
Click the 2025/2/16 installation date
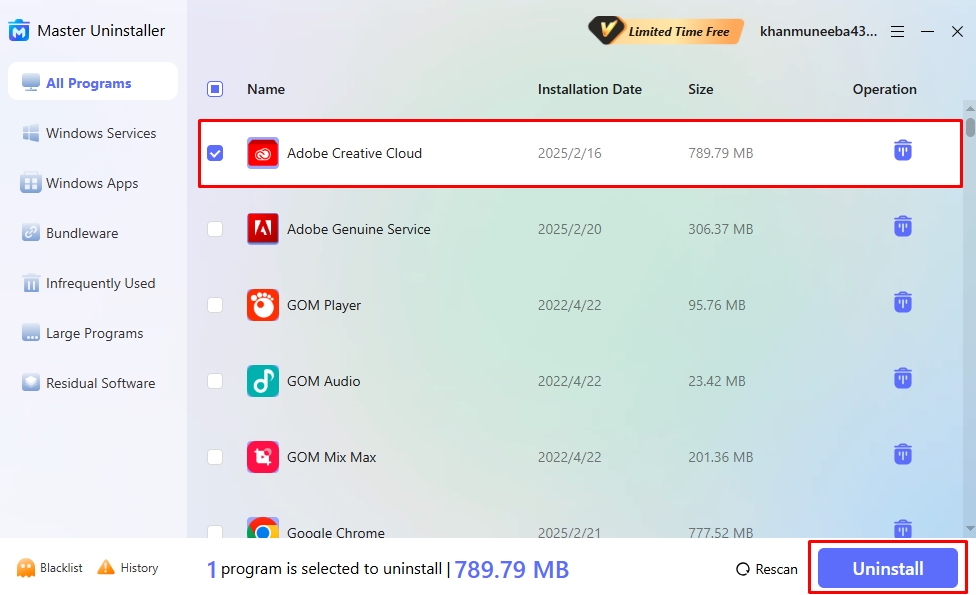point(570,153)
